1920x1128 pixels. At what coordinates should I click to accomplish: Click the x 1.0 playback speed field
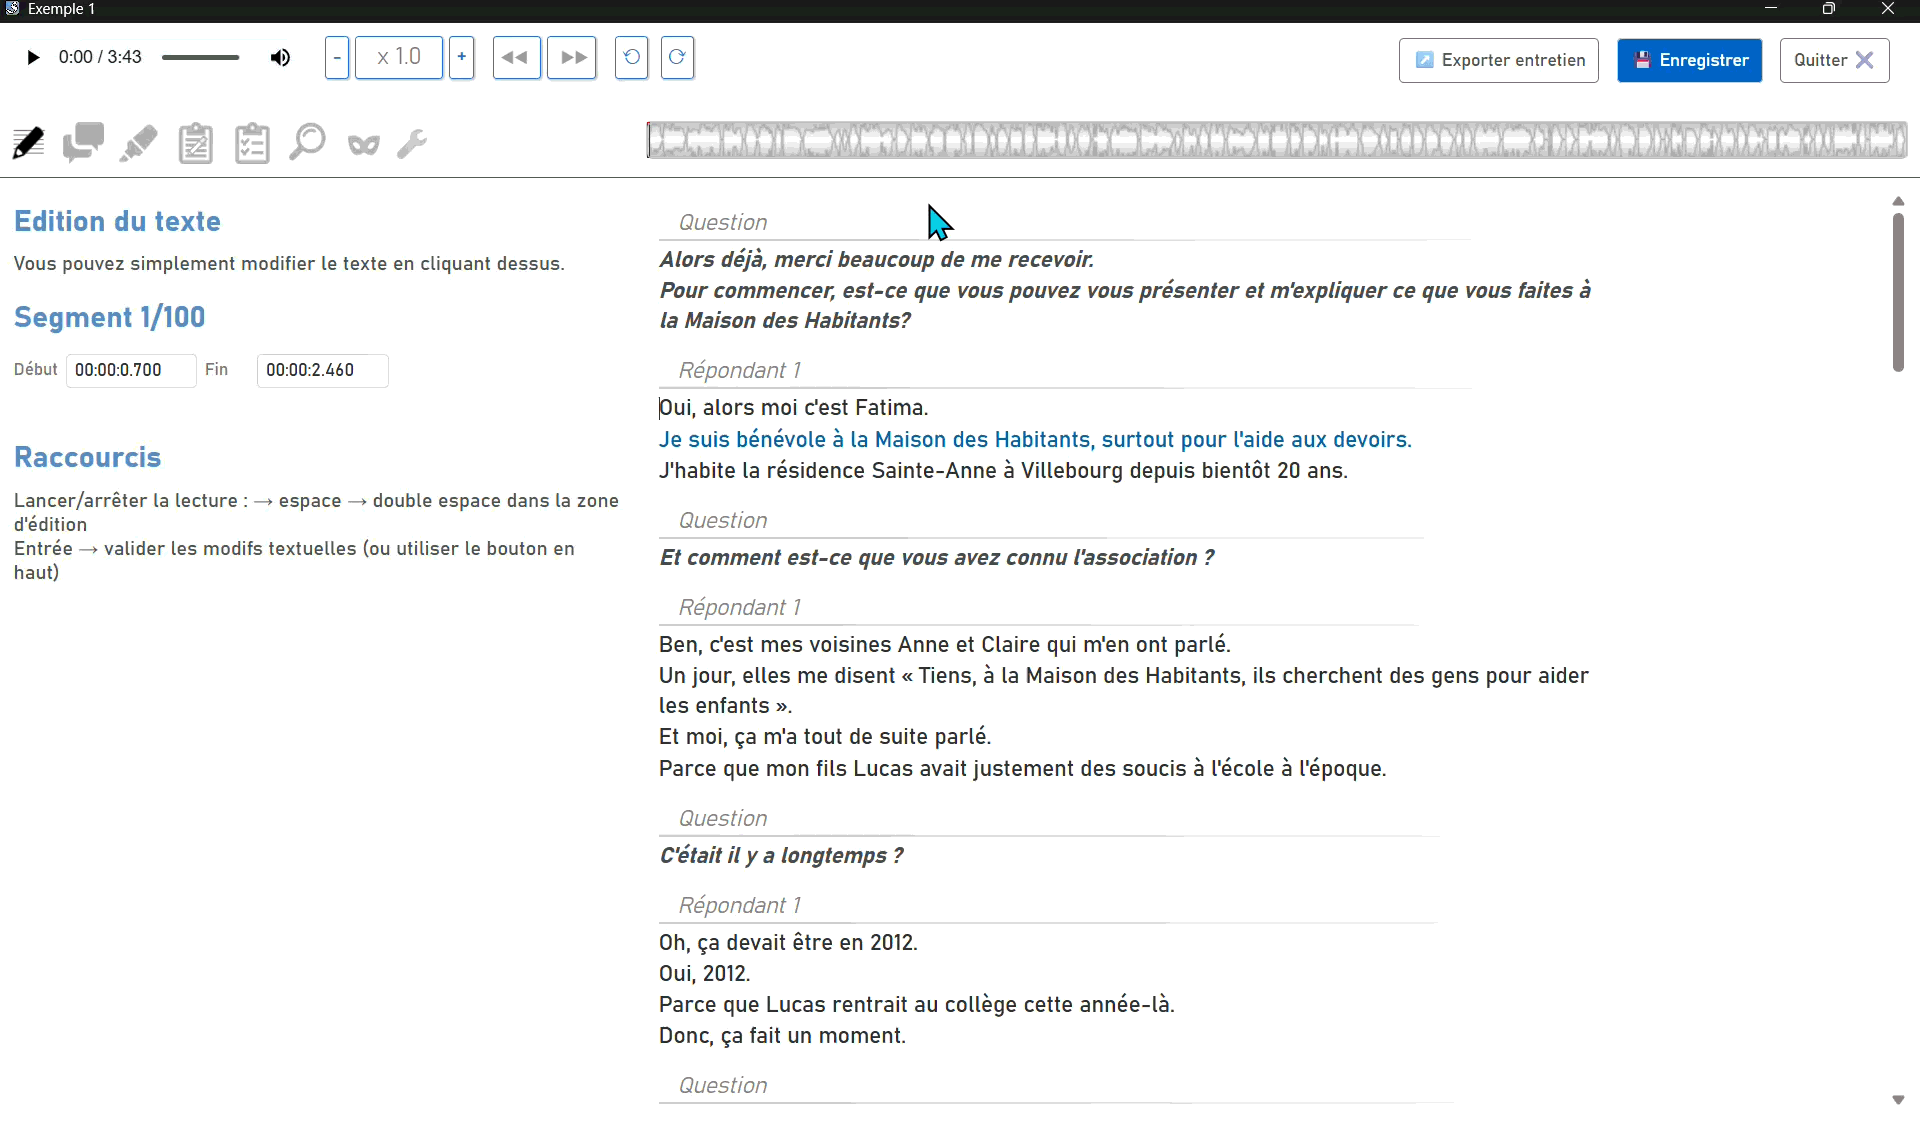[x=399, y=57]
